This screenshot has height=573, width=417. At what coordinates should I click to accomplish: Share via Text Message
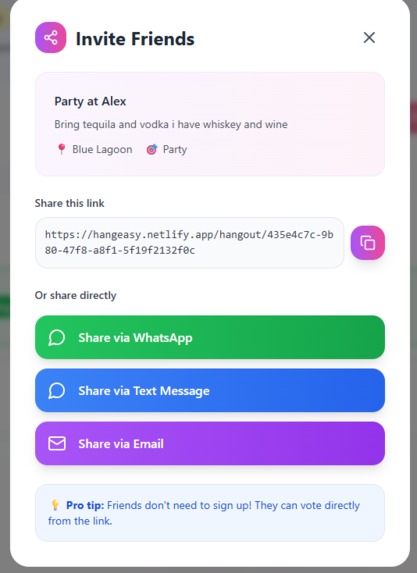pos(210,390)
